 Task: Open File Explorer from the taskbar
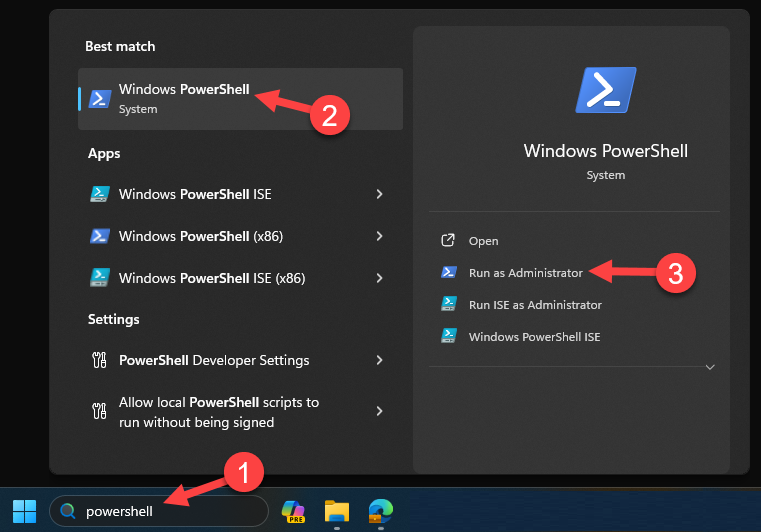click(337, 512)
